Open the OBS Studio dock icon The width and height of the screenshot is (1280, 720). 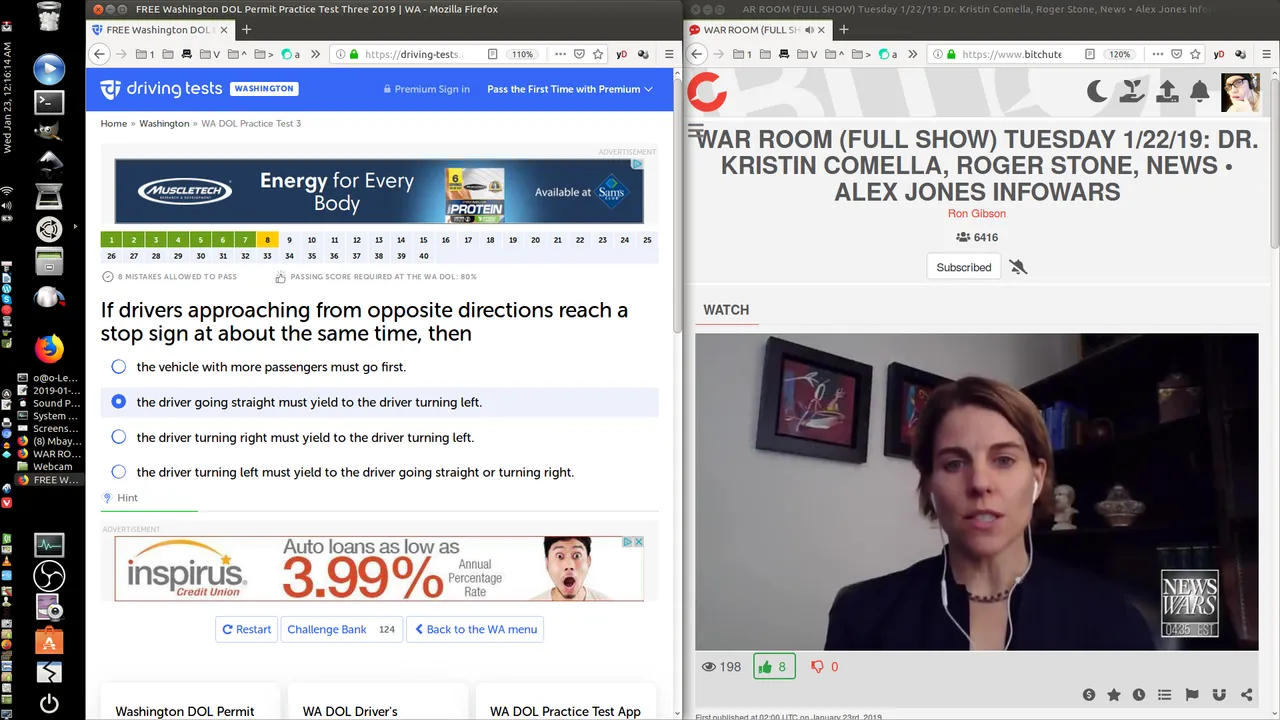coord(49,576)
